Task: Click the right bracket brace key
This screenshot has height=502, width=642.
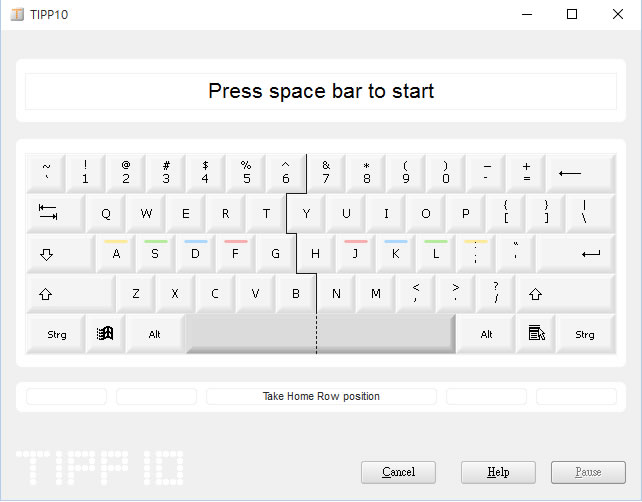Action: (x=545, y=213)
